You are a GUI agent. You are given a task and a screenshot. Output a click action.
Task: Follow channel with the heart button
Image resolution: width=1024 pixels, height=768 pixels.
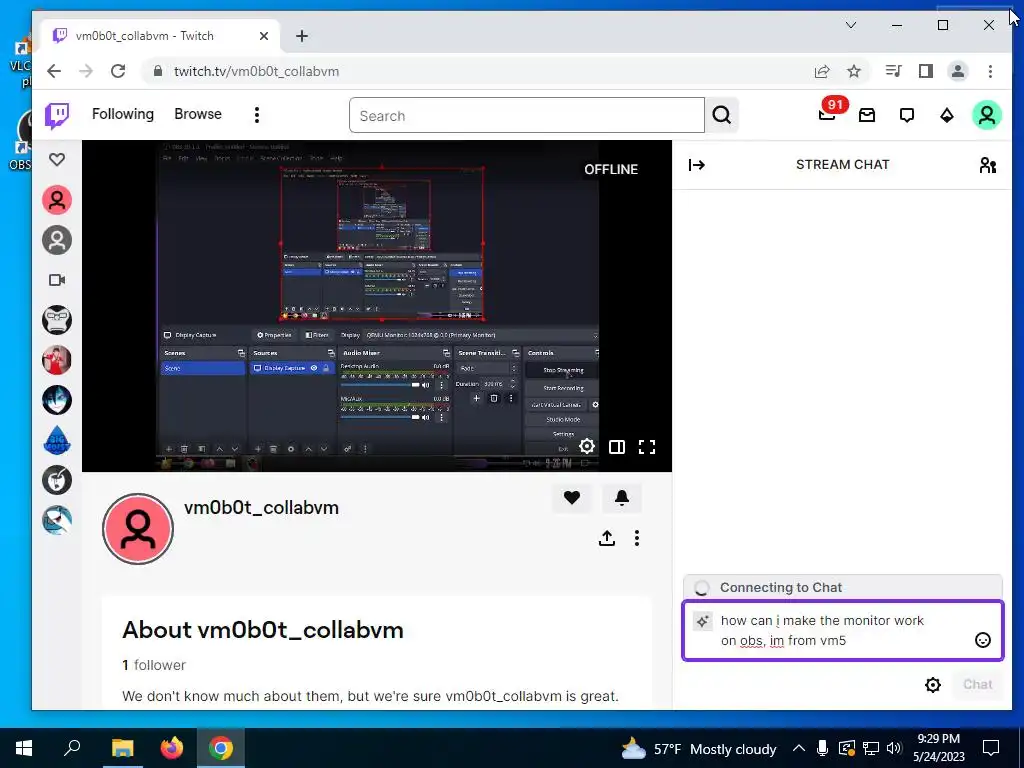pos(571,498)
